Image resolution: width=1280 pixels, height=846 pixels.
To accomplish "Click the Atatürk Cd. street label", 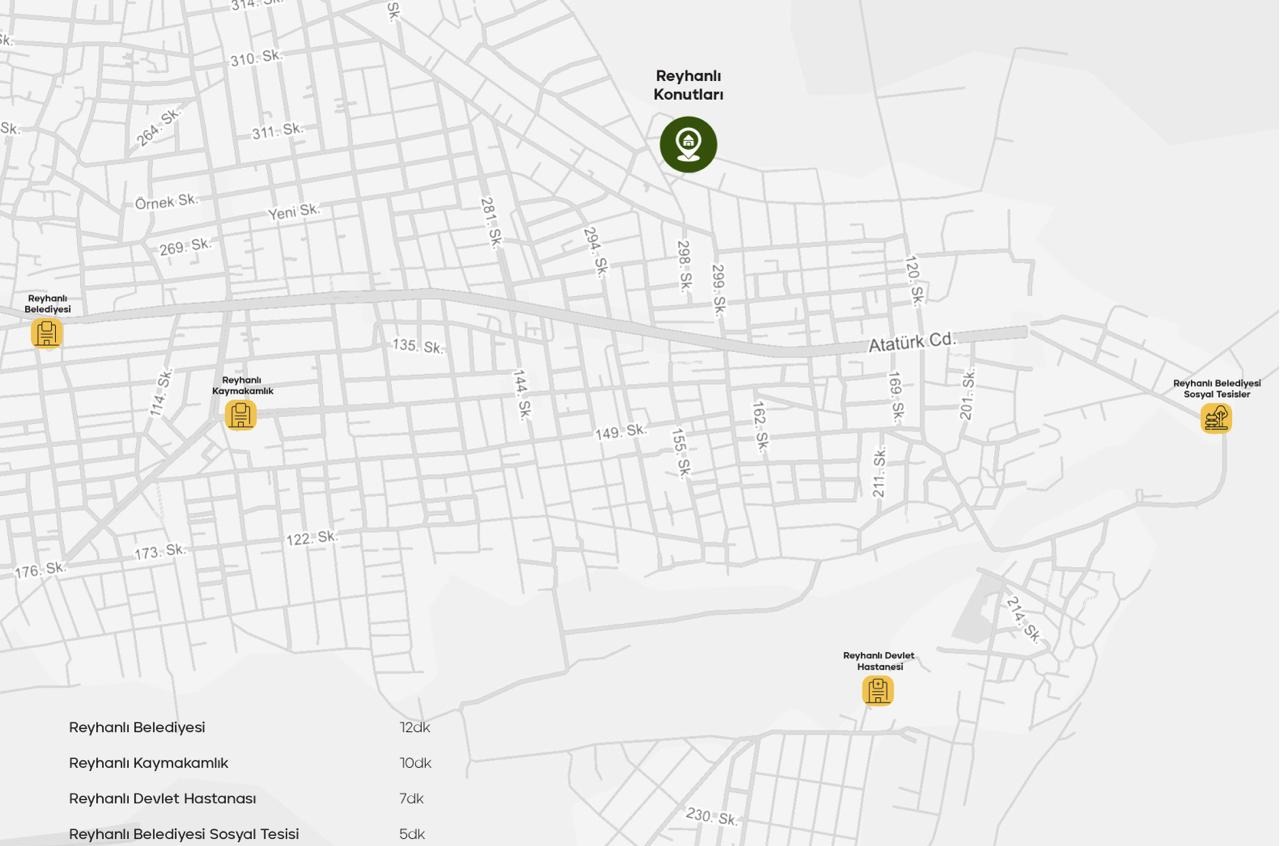I will point(912,342).
